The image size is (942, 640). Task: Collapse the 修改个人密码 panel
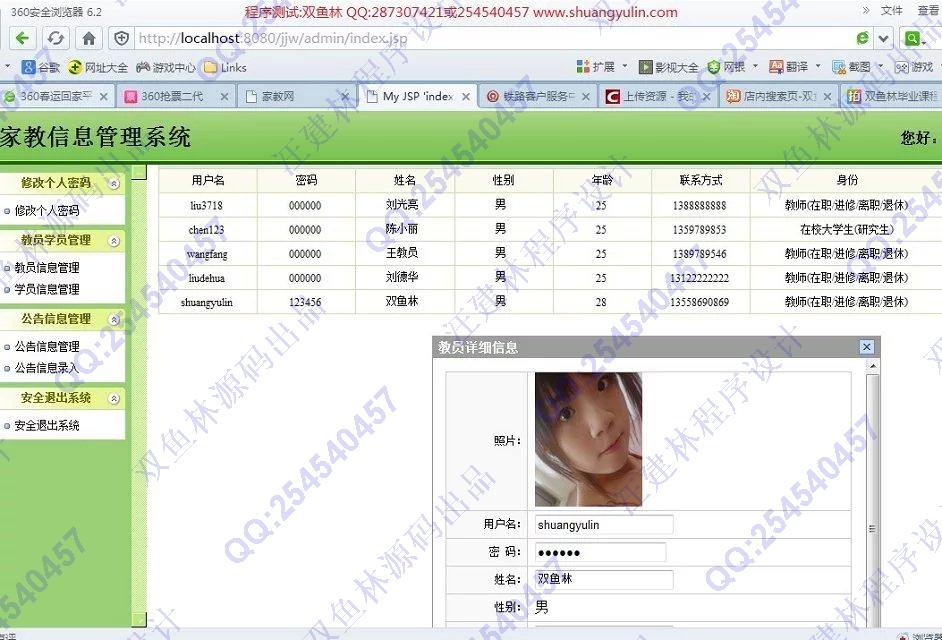114,183
